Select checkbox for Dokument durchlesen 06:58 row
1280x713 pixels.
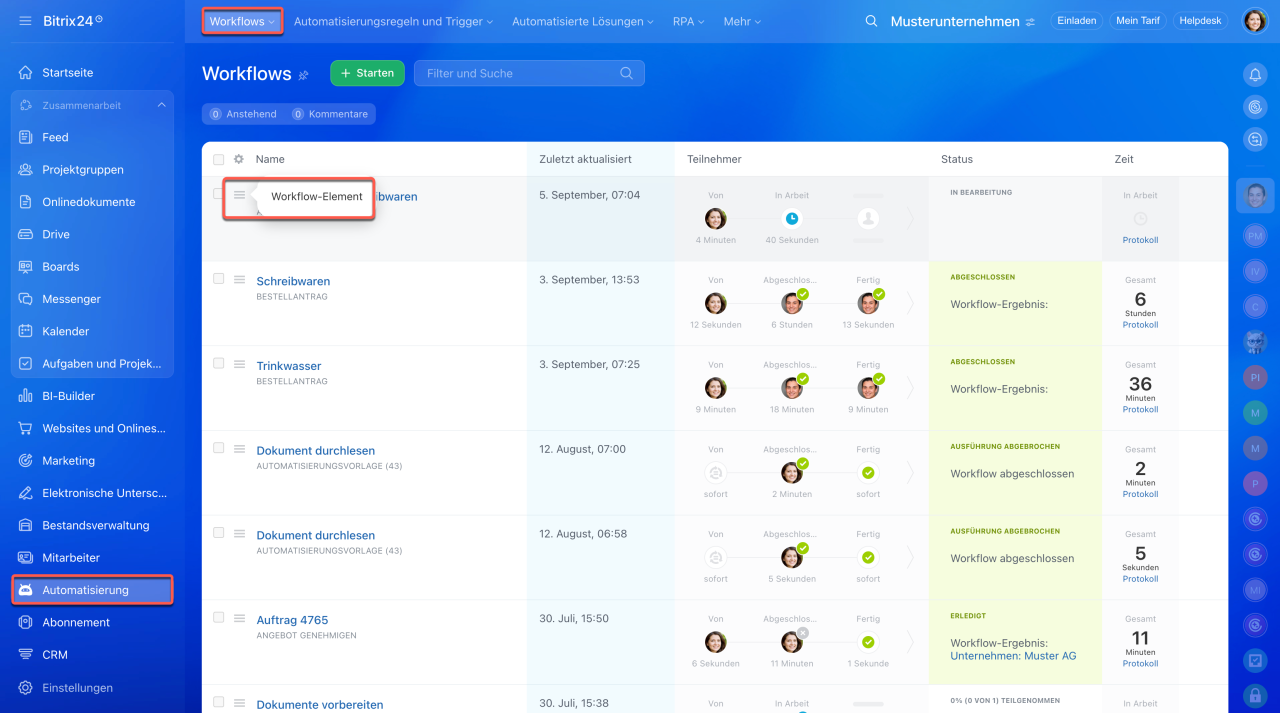[x=219, y=533]
